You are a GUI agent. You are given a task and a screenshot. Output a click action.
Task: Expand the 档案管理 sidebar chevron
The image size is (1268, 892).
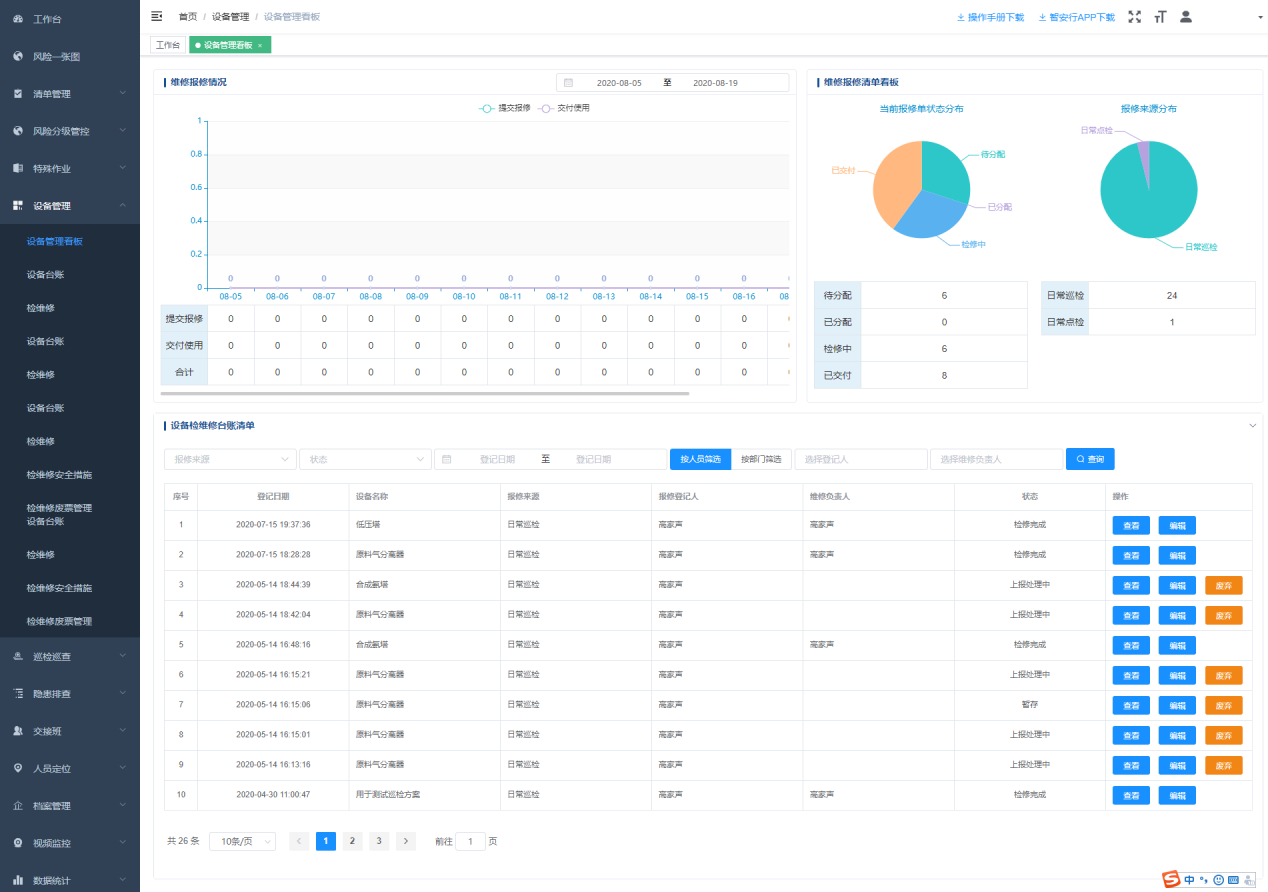click(x=122, y=805)
